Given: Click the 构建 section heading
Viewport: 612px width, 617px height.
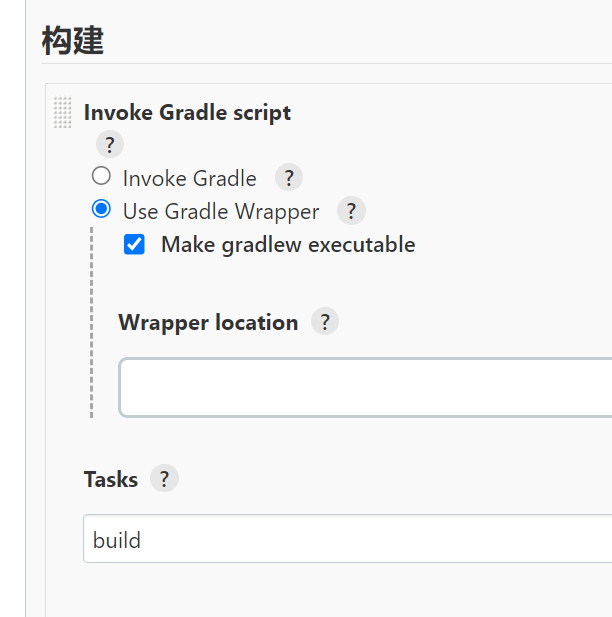Looking at the screenshot, I should (x=72, y=42).
